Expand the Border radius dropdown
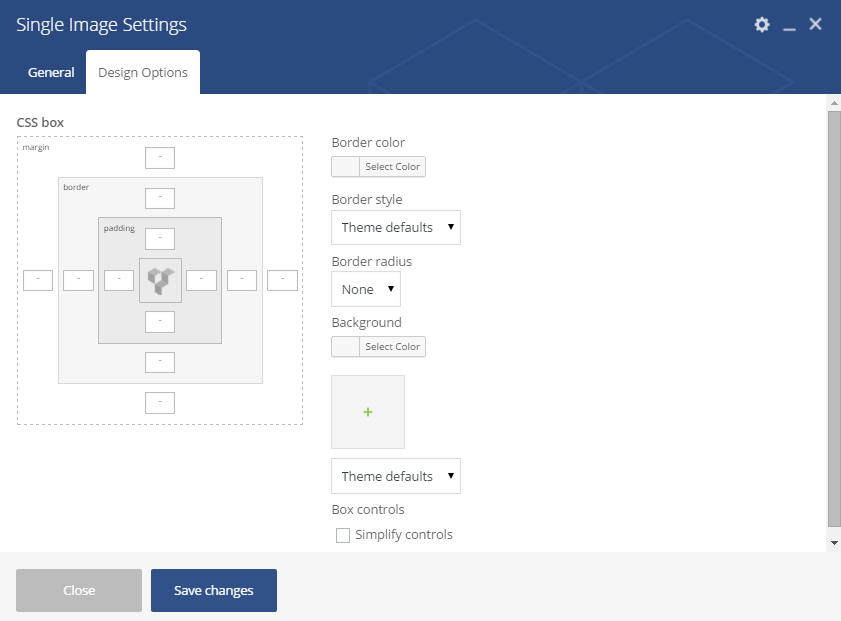 point(365,289)
